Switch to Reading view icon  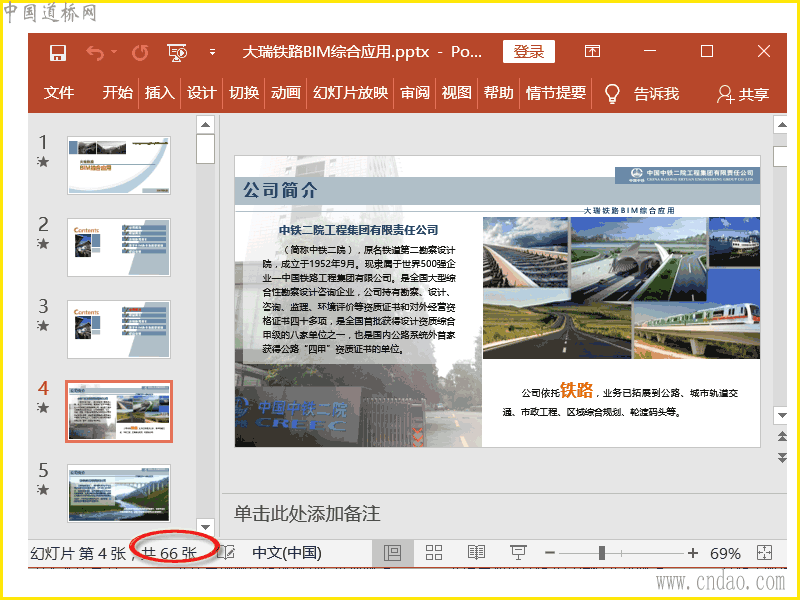tap(476, 553)
